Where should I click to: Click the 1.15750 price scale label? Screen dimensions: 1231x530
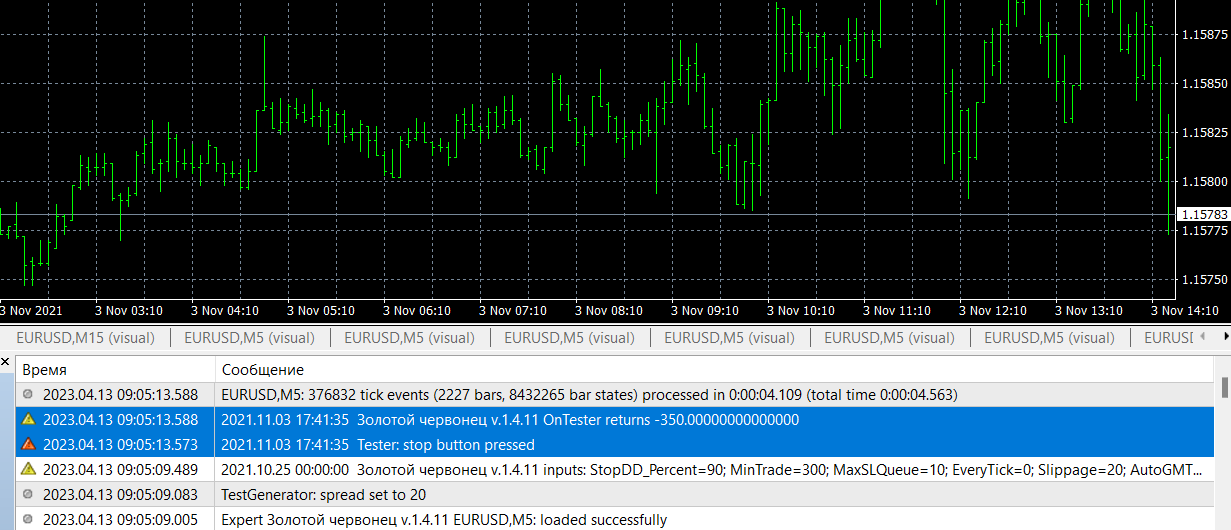coord(1204,280)
